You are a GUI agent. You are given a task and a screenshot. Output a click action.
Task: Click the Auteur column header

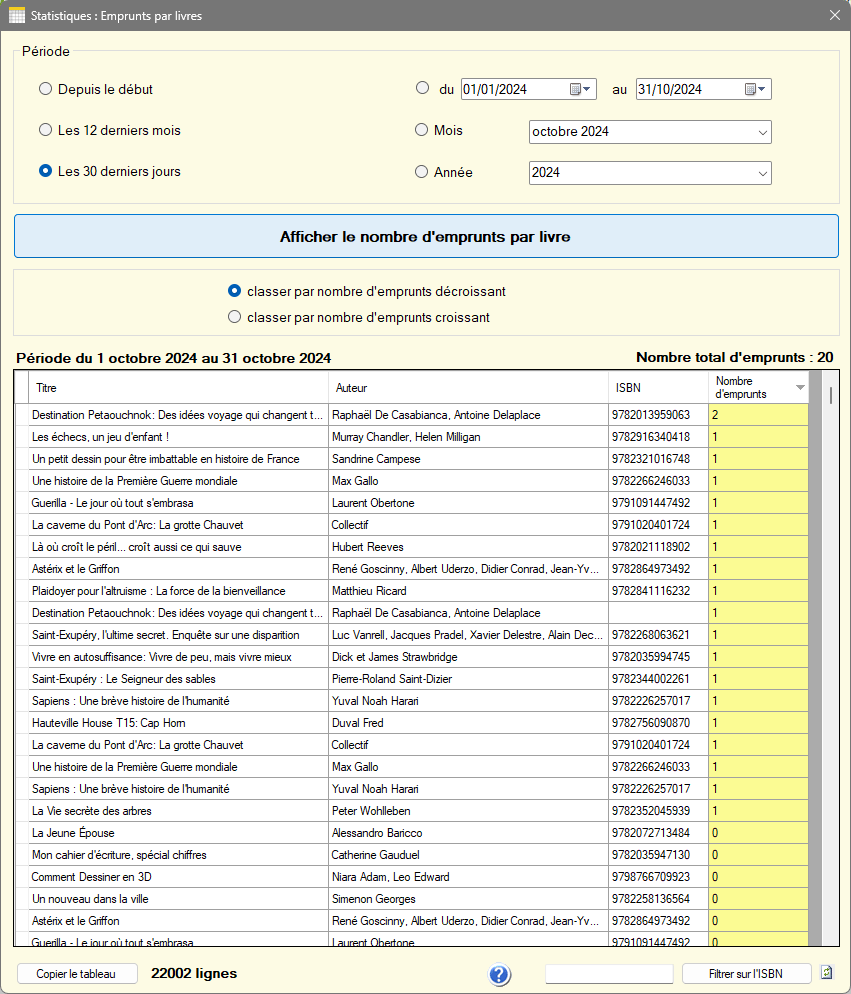coord(468,387)
